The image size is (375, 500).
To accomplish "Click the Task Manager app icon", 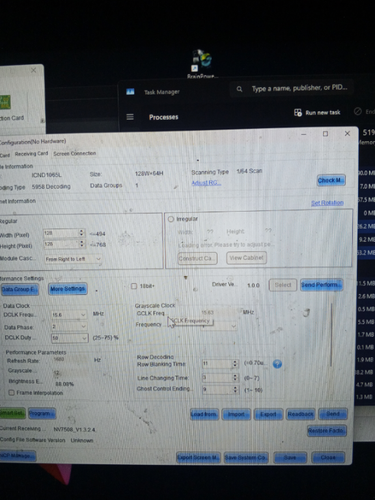I will click(x=130, y=91).
